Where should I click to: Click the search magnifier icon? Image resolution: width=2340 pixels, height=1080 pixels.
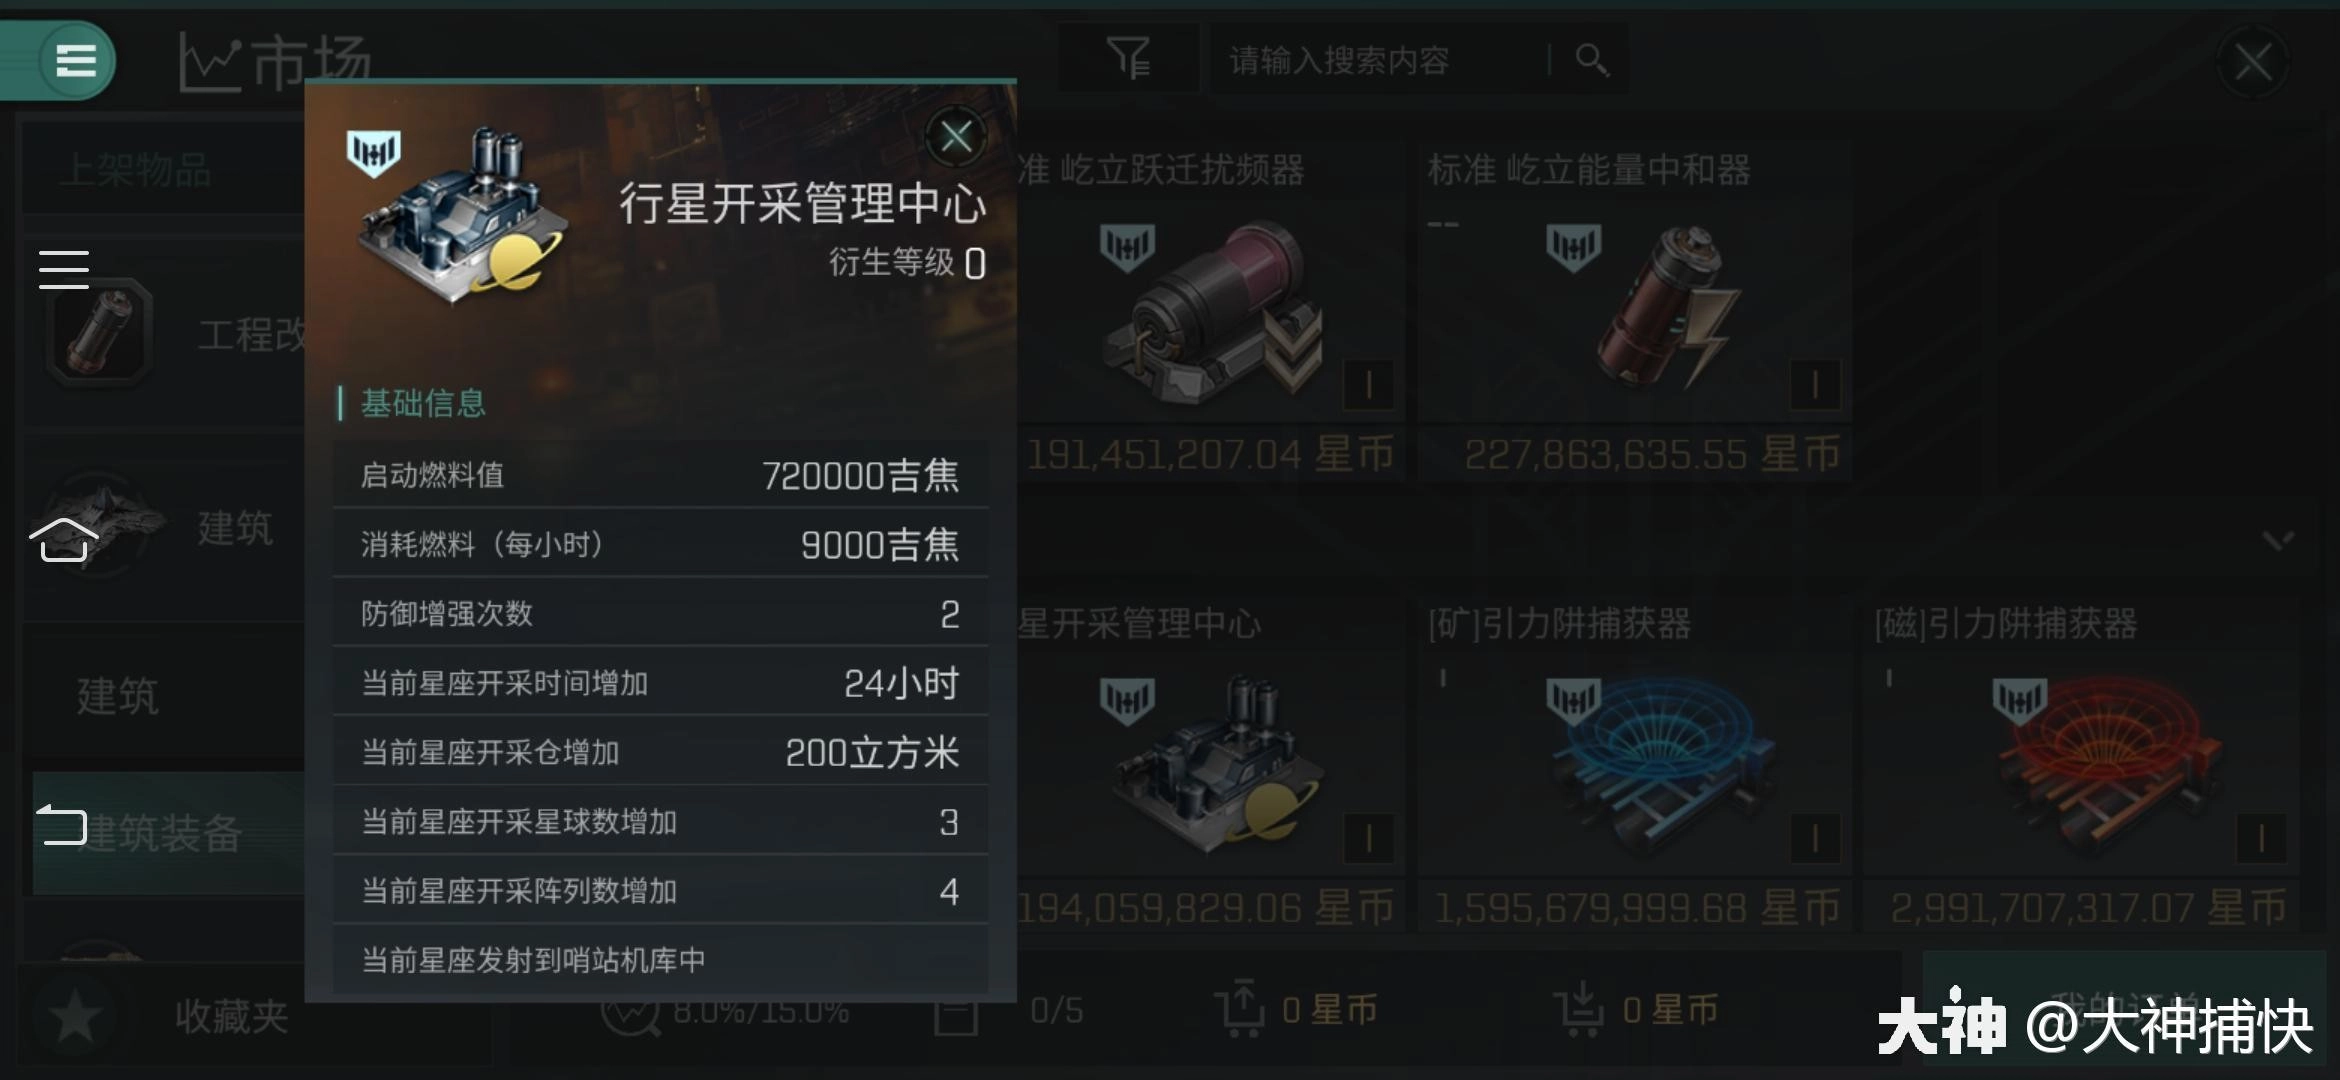pos(1591,60)
